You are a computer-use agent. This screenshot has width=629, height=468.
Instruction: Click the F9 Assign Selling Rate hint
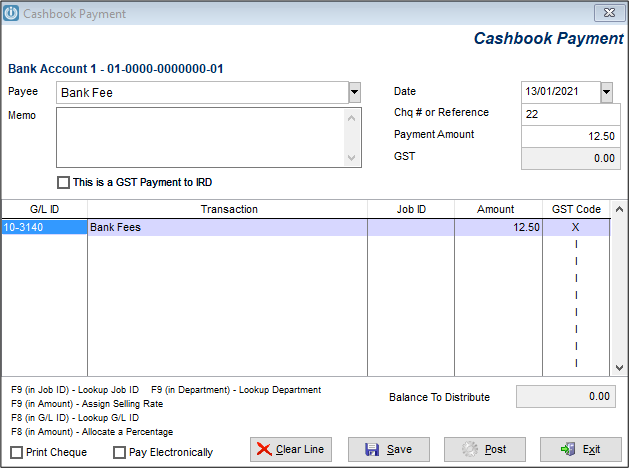pyautogui.click(x=87, y=404)
